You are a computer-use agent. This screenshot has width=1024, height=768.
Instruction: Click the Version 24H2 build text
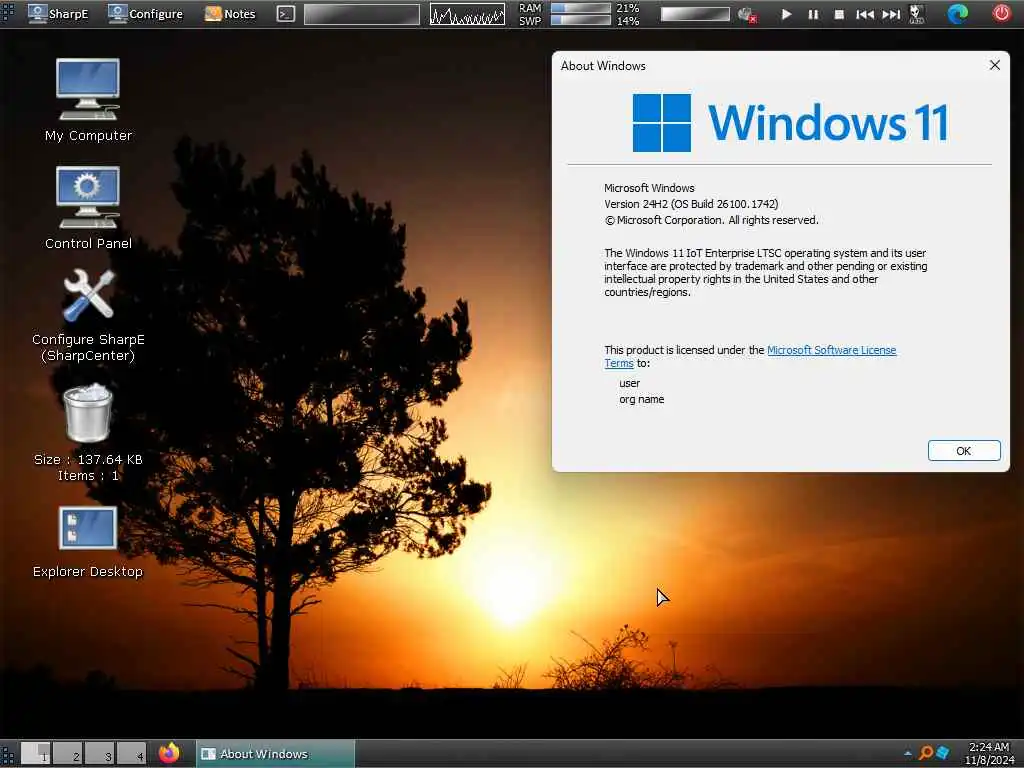tap(691, 204)
